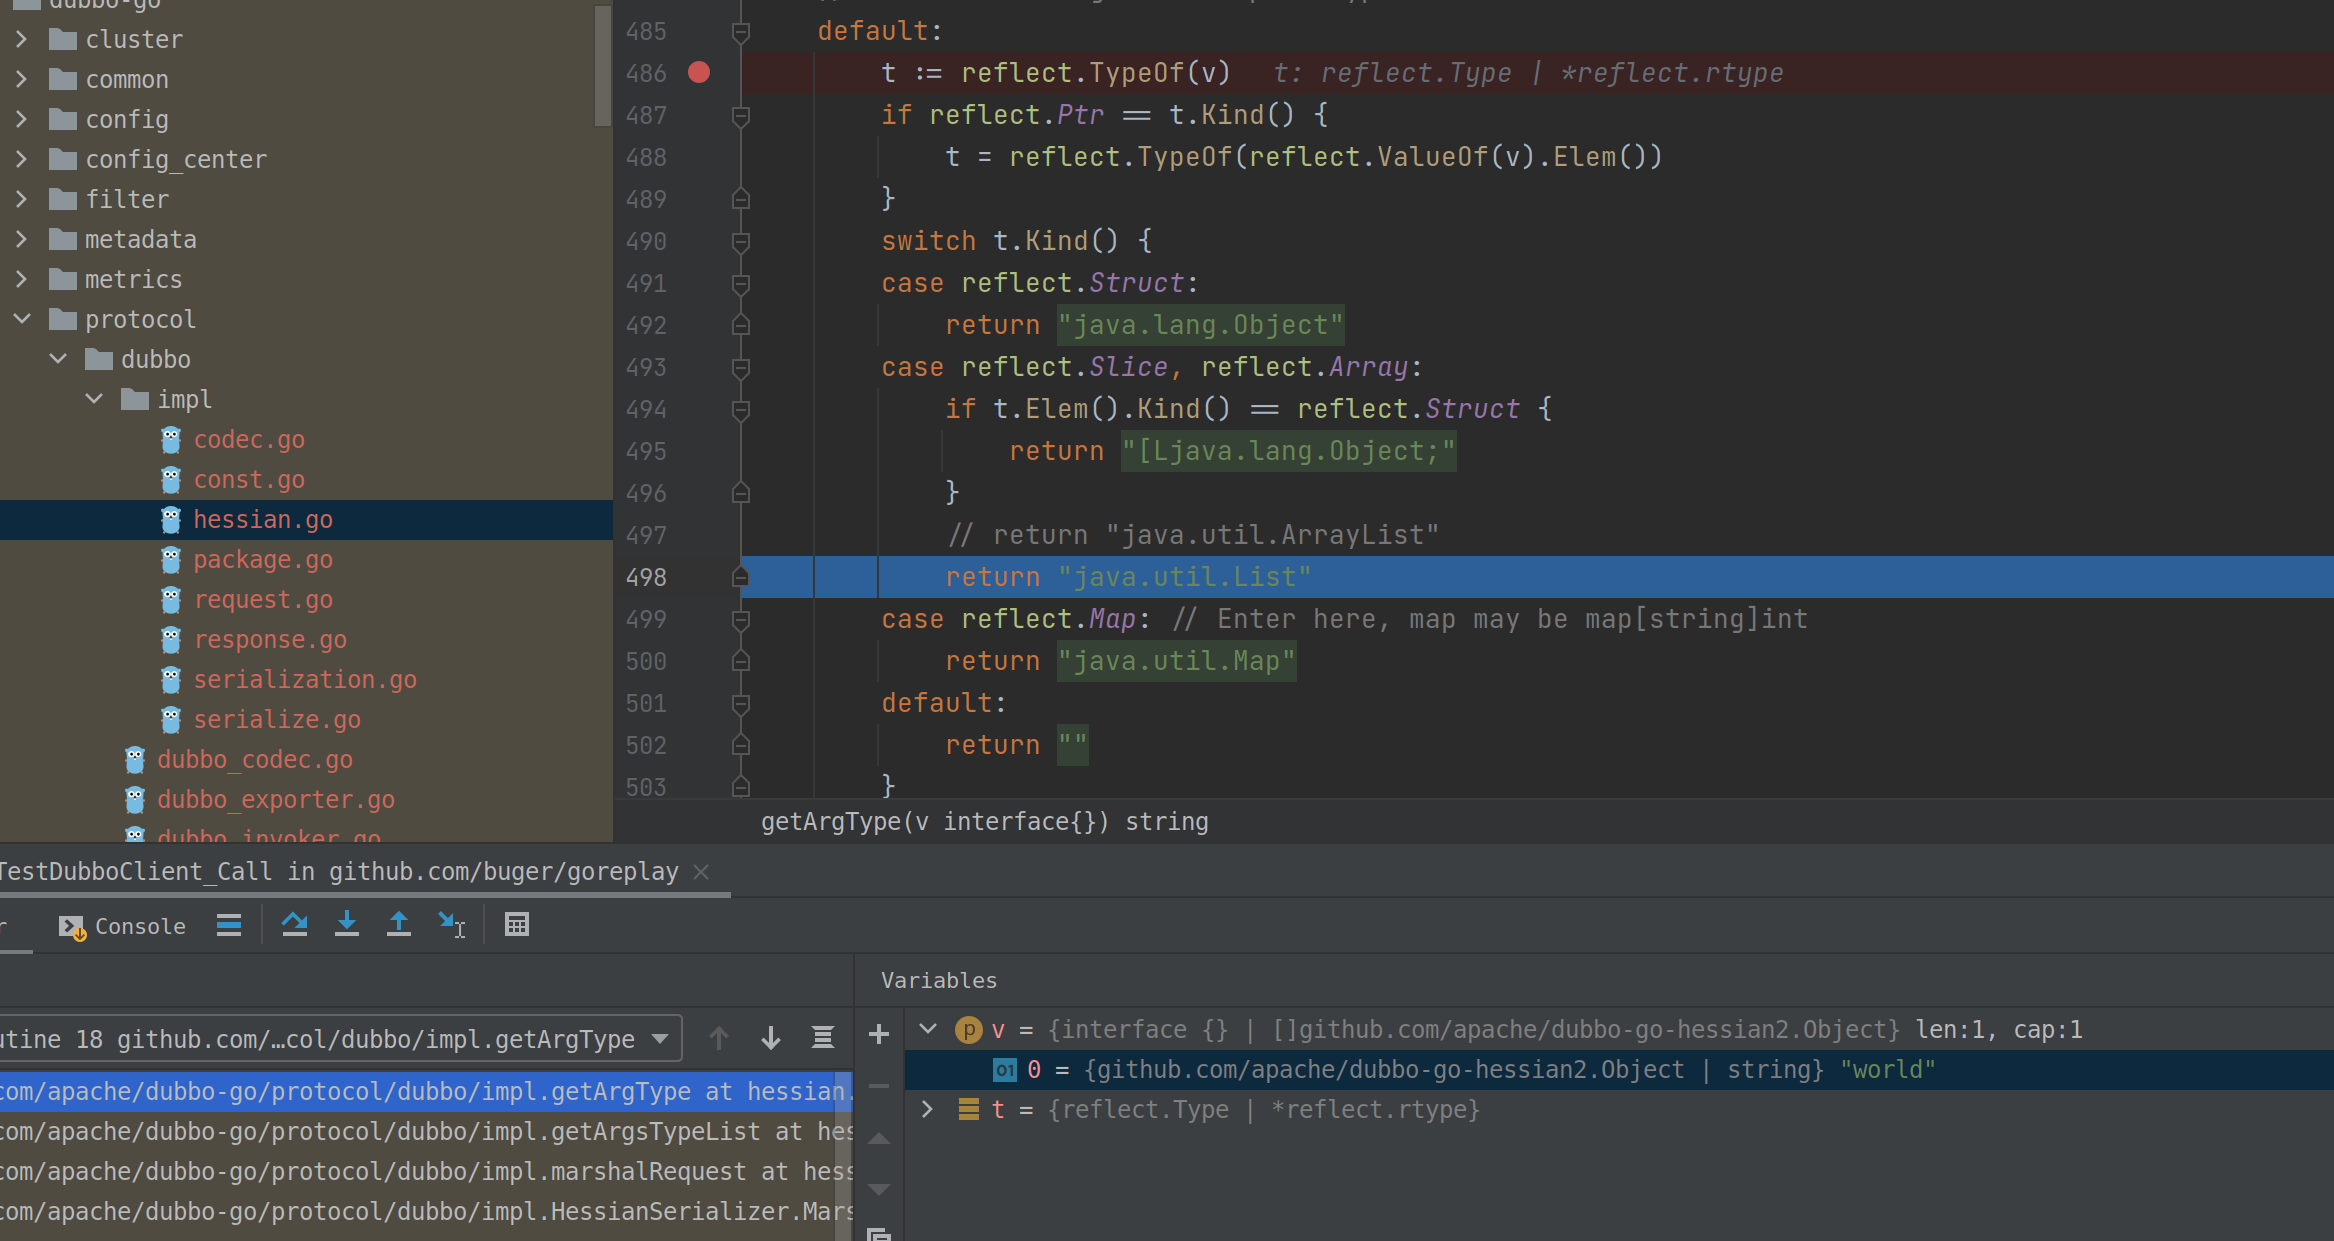Click the Step Out icon
2334x1241 pixels.
coord(398,924)
